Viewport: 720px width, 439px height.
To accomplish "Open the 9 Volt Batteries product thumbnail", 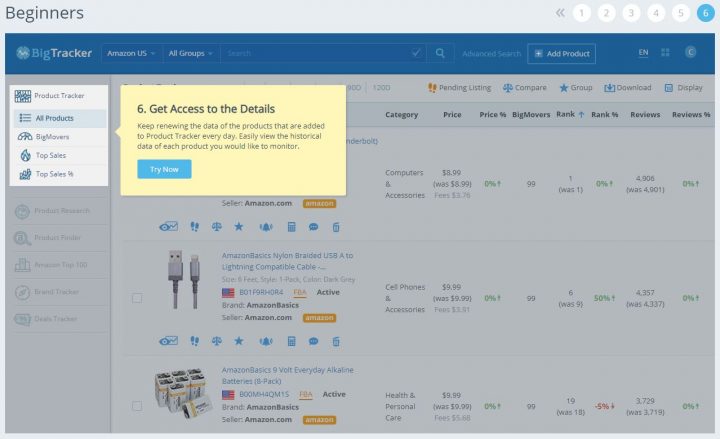I will pyautogui.click(x=184, y=394).
